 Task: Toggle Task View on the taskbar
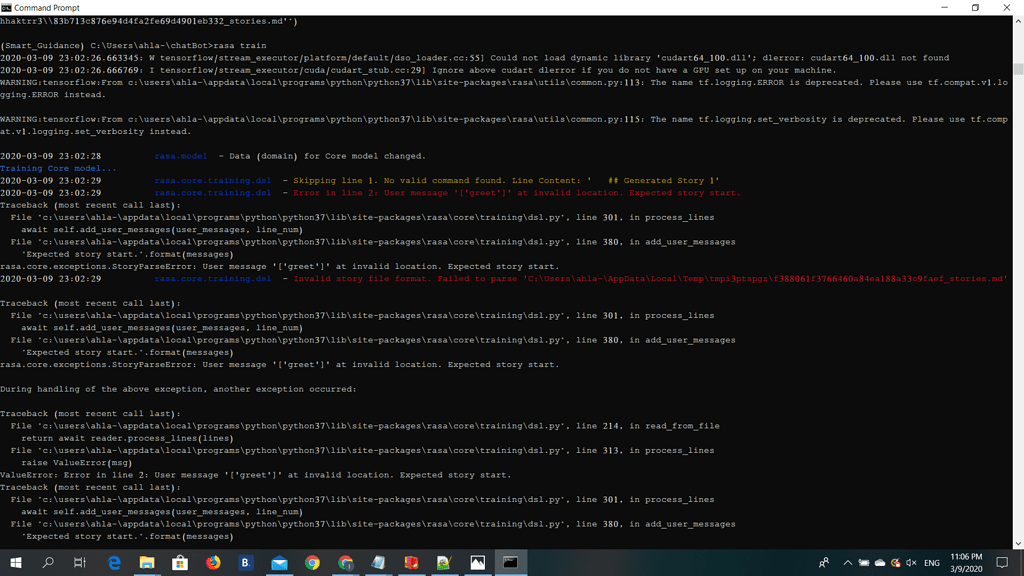coord(79,562)
